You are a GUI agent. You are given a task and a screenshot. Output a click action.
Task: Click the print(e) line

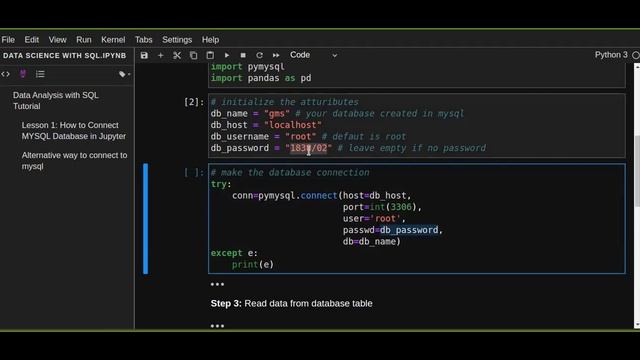point(253,264)
